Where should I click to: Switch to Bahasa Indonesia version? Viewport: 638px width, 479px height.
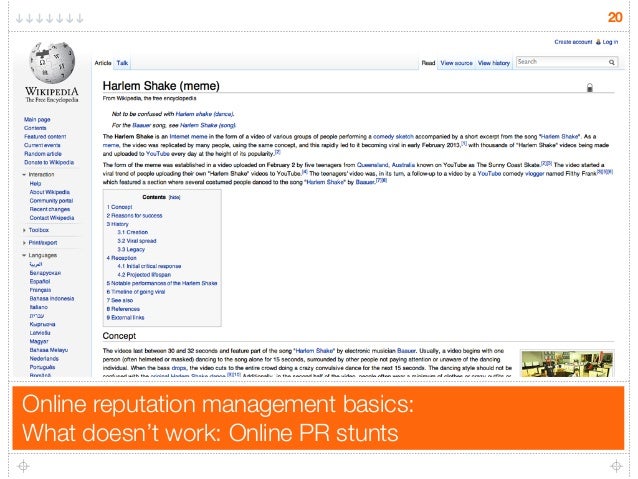tap(52, 299)
